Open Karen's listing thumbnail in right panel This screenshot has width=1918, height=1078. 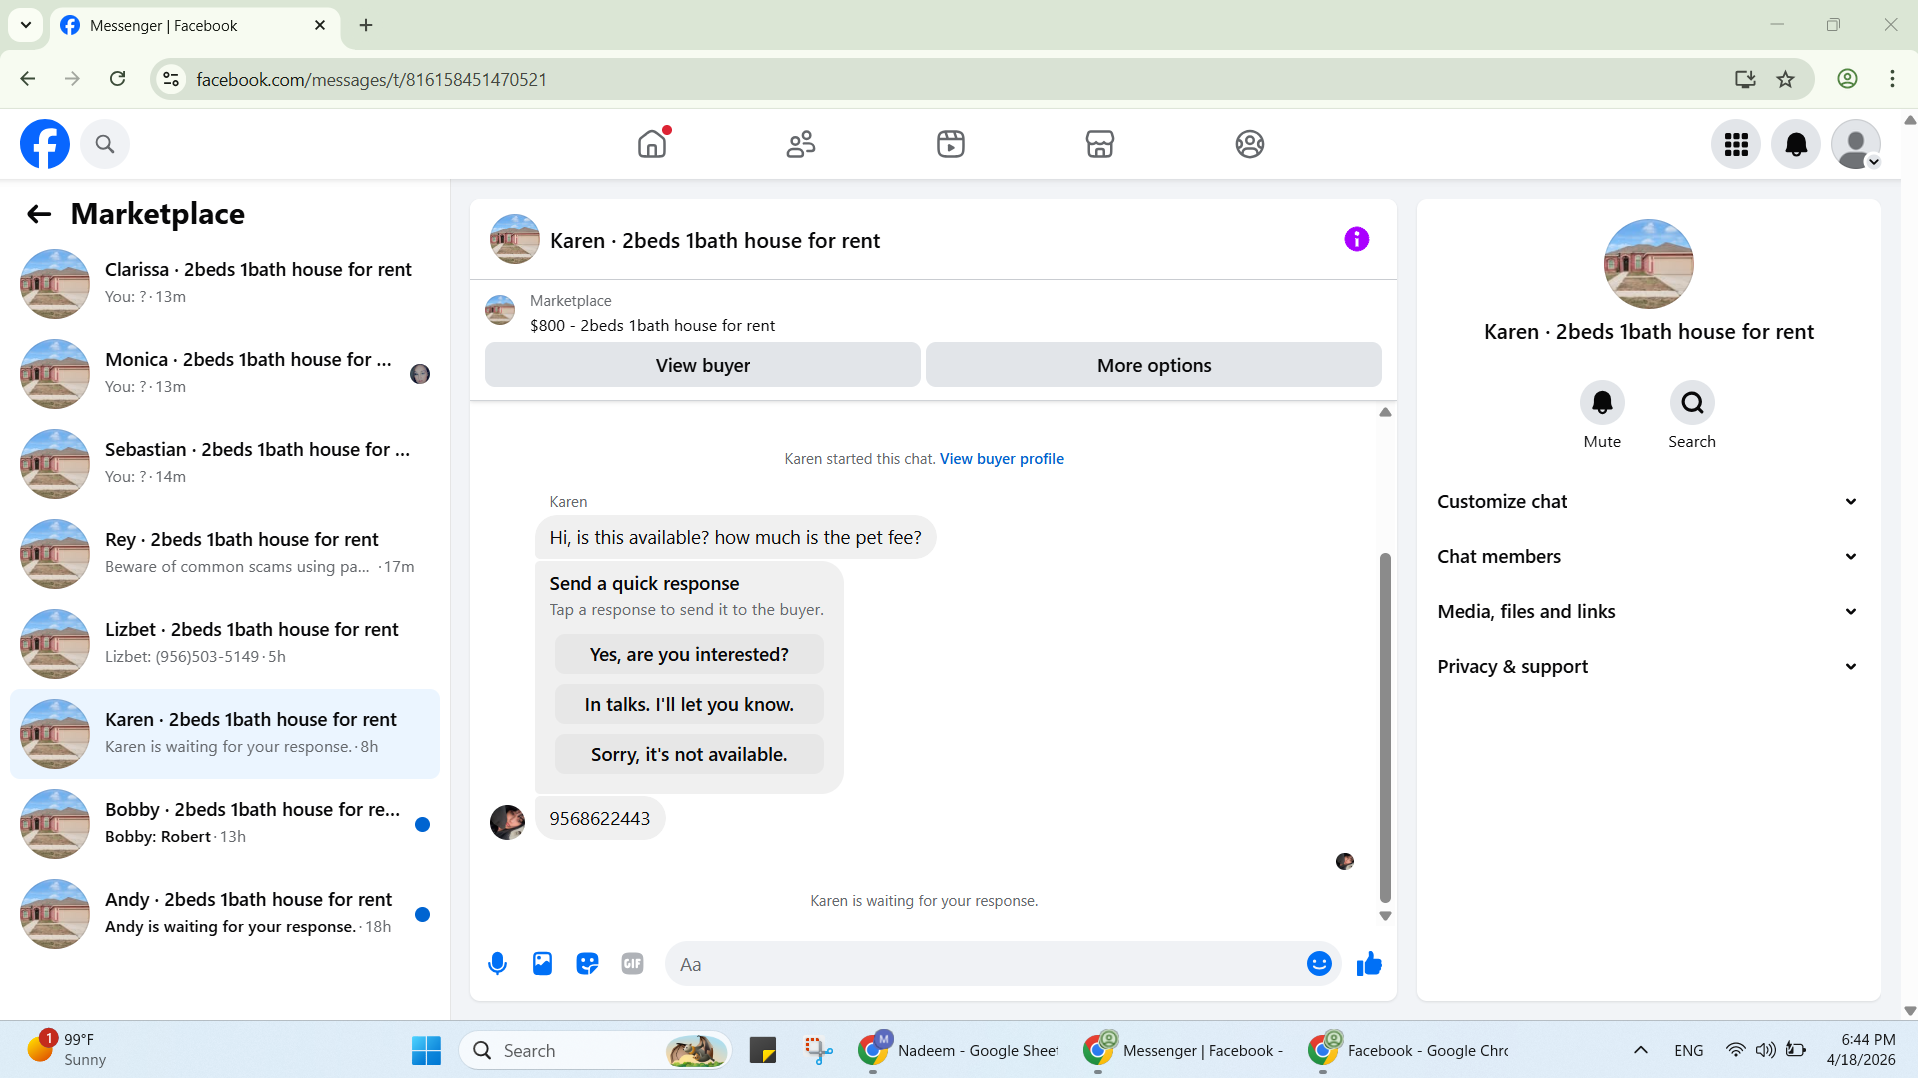point(1648,264)
